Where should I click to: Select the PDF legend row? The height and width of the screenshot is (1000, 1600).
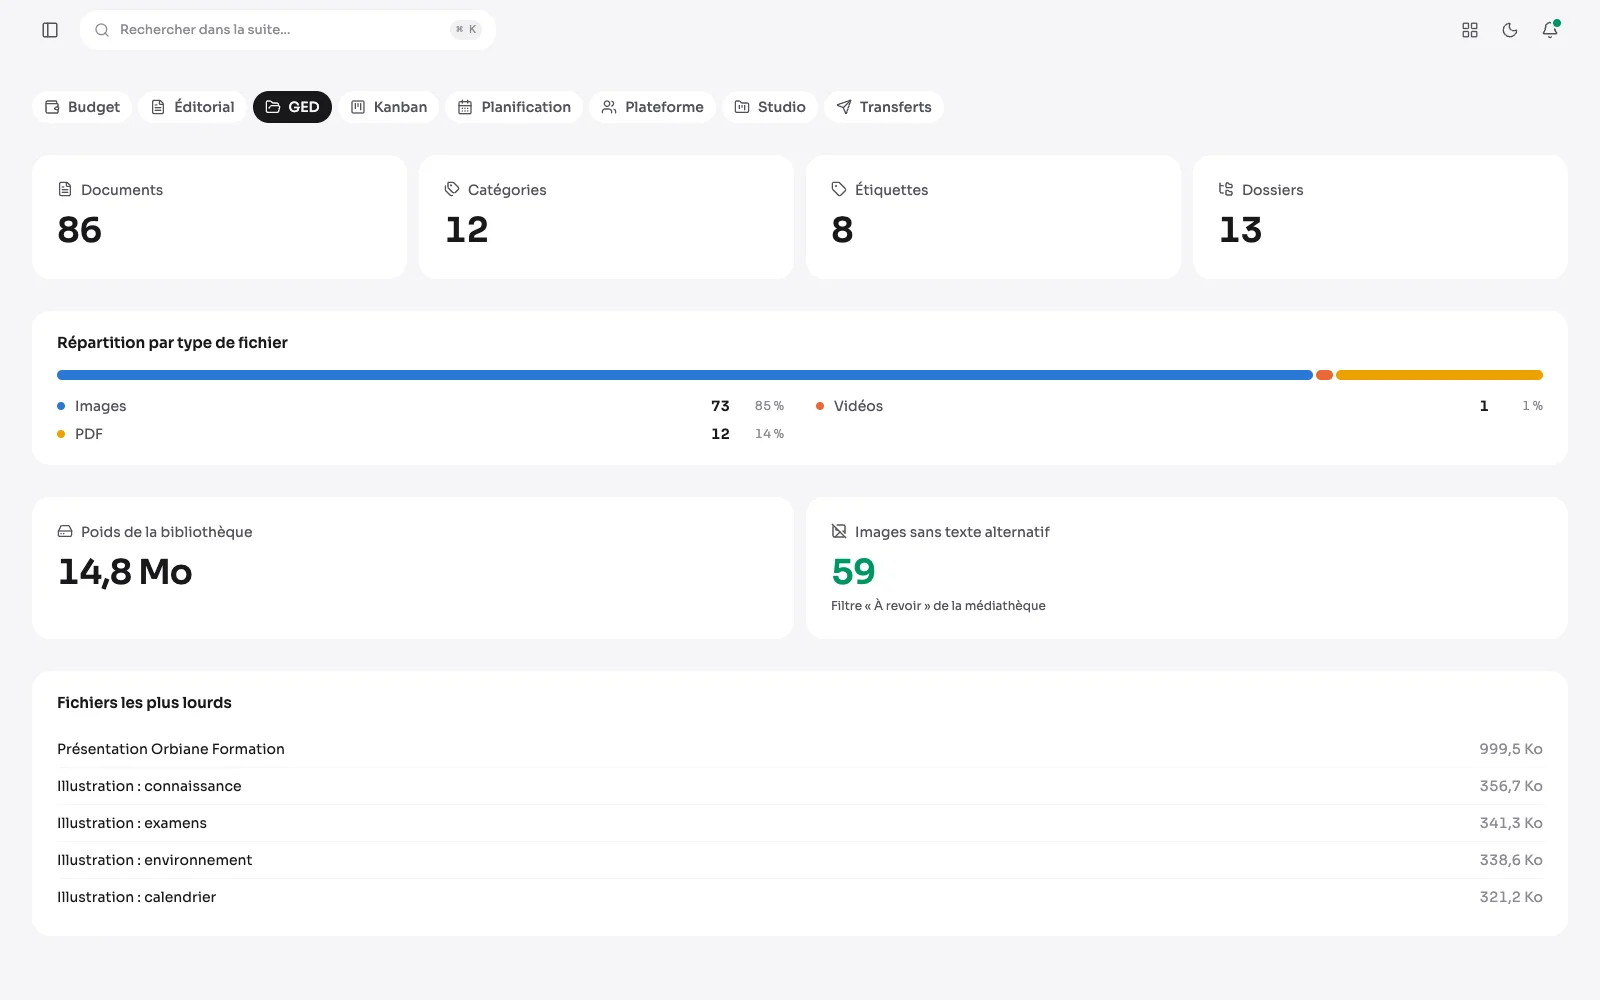421,434
